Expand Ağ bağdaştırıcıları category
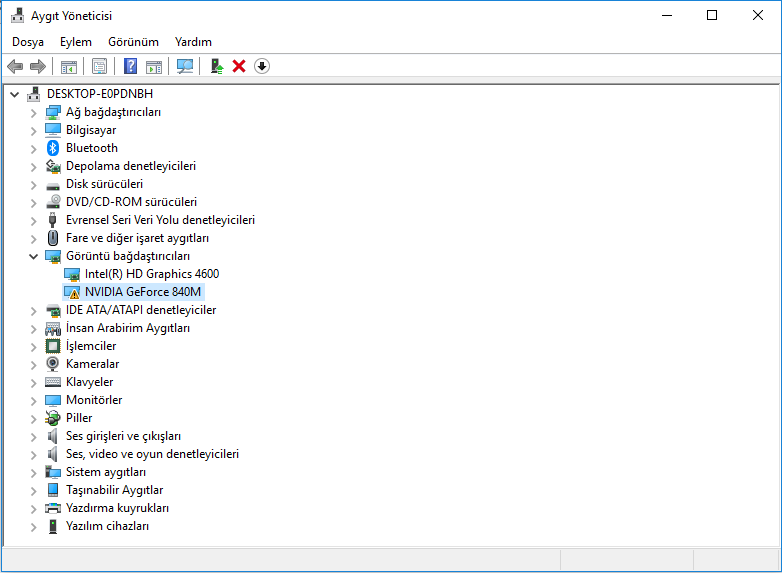Image resolution: width=782 pixels, height=573 pixels. (x=33, y=113)
